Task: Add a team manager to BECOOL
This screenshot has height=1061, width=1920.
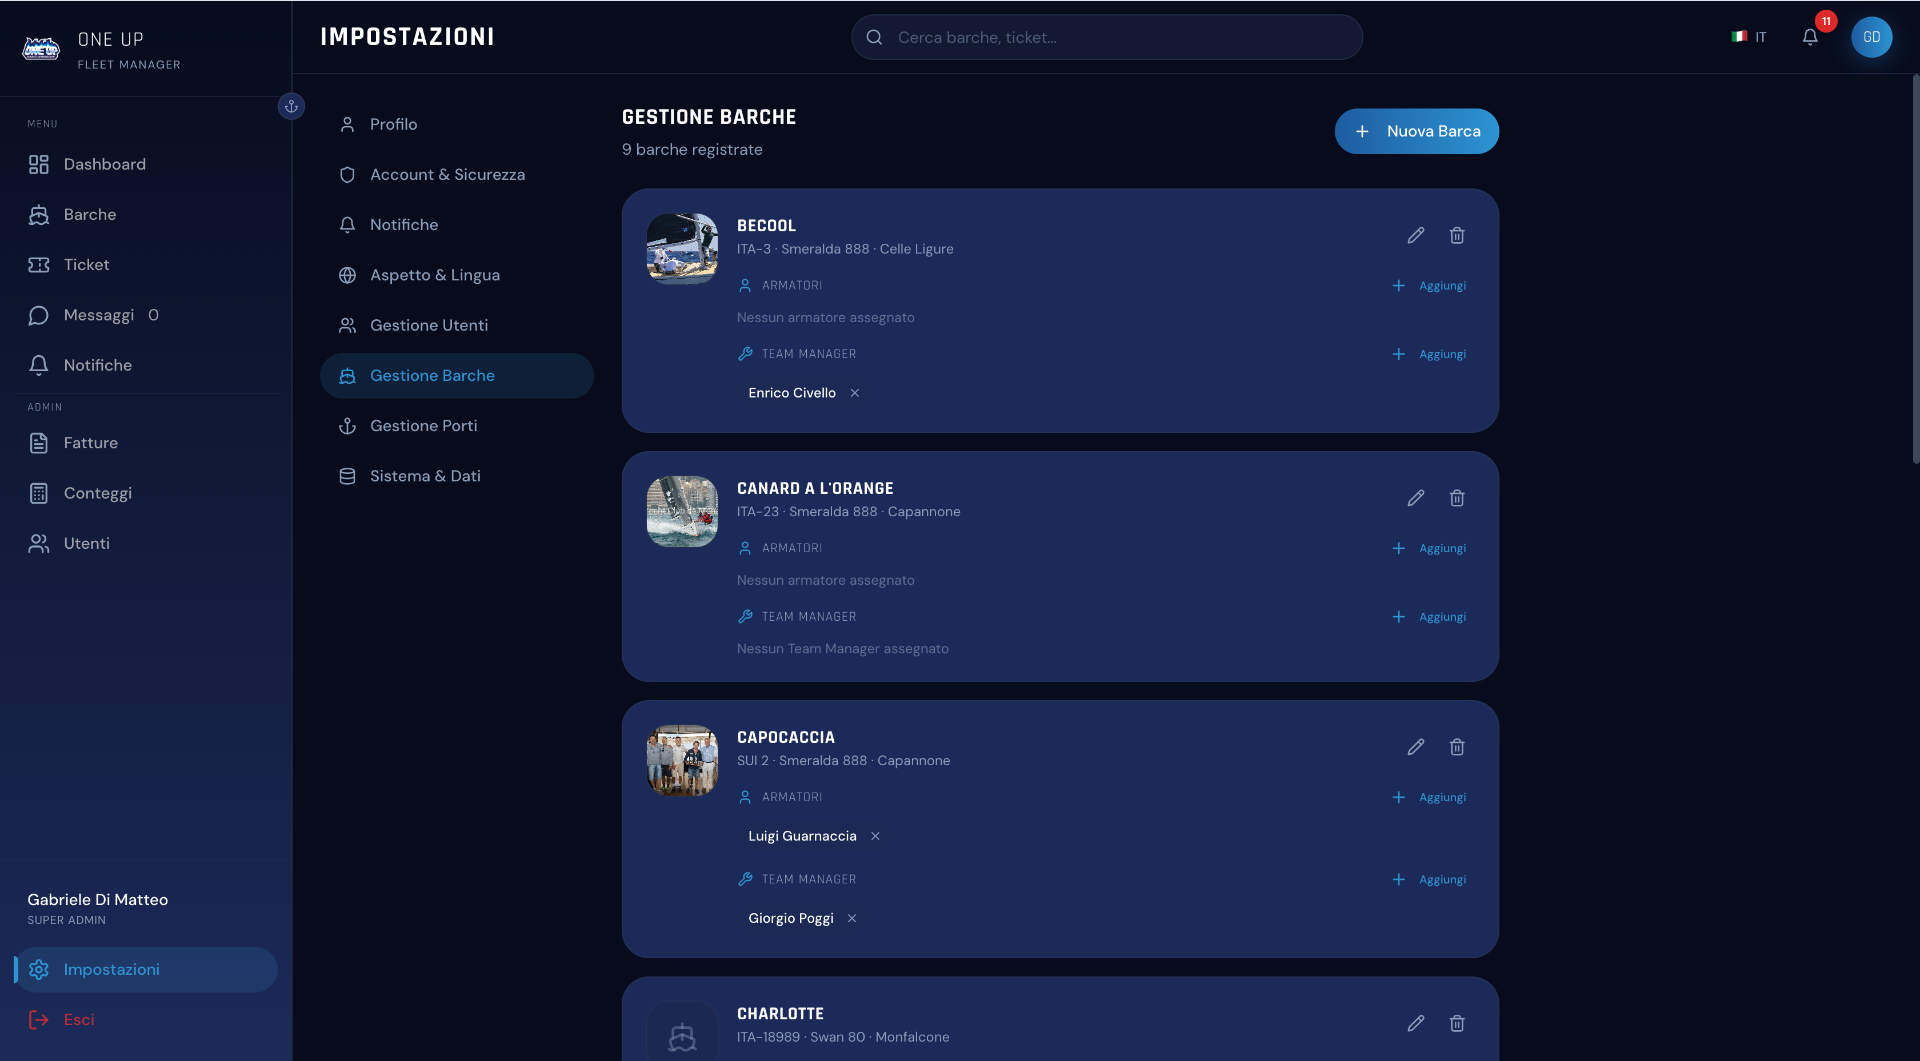Action: pyautogui.click(x=1429, y=354)
